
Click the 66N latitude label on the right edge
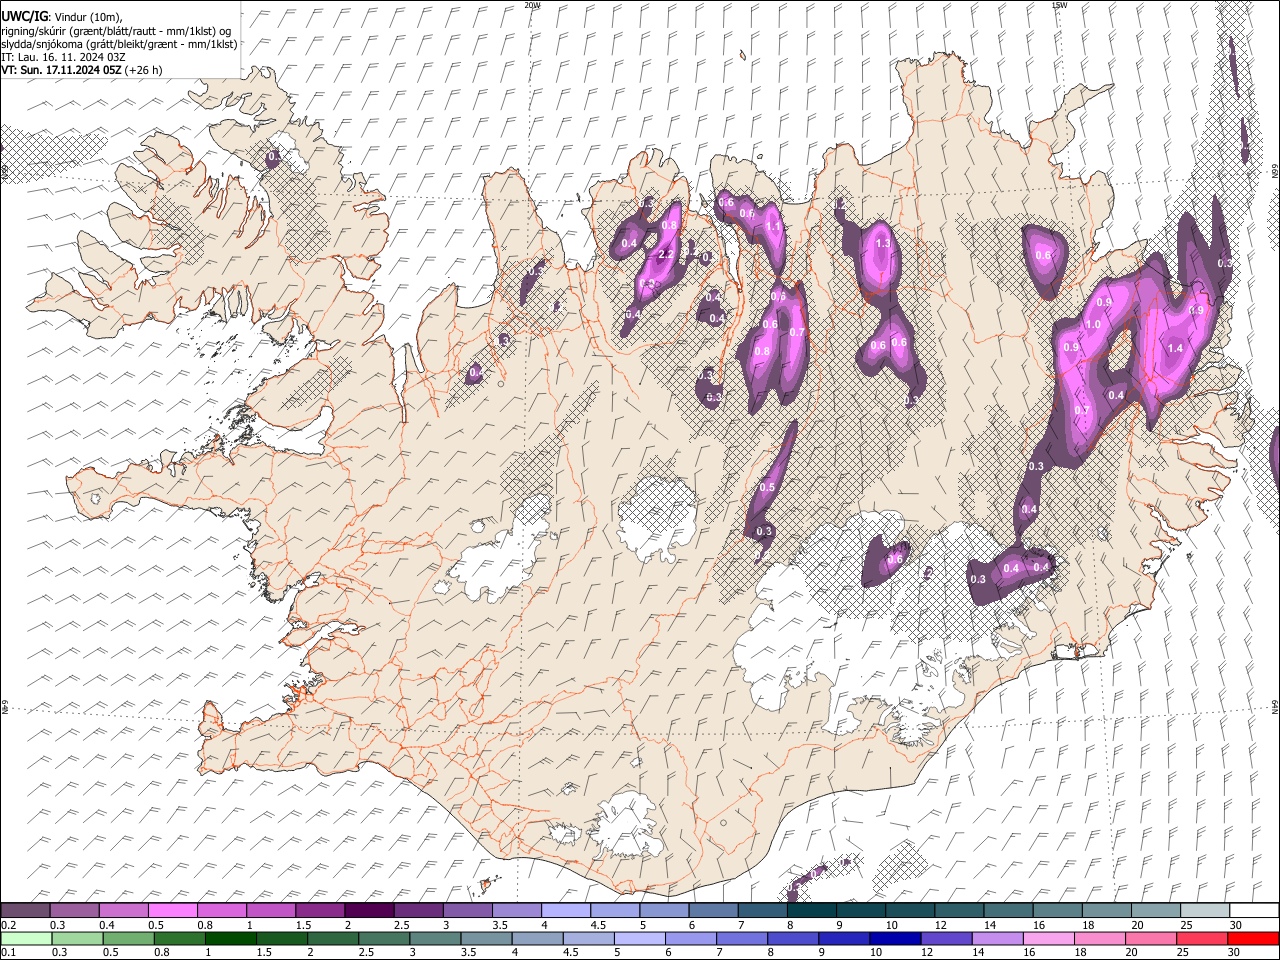click(1274, 172)
